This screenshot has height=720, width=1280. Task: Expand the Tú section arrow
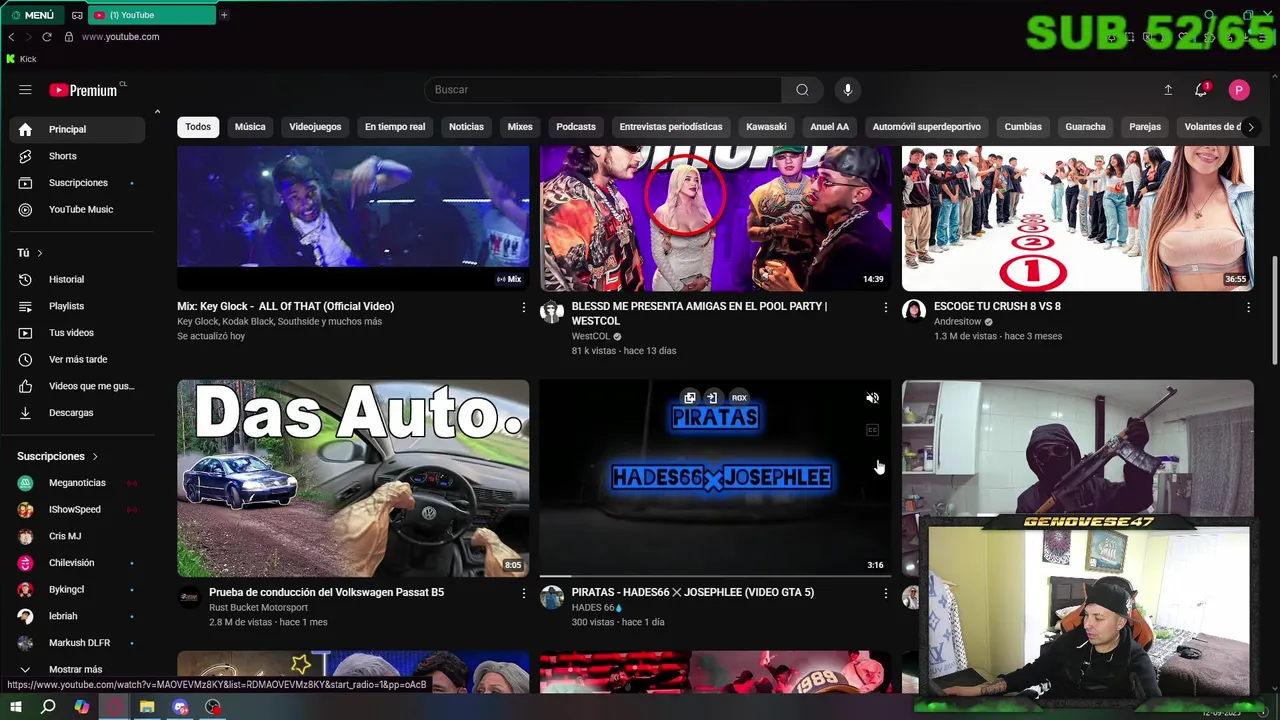coord(39,254)
